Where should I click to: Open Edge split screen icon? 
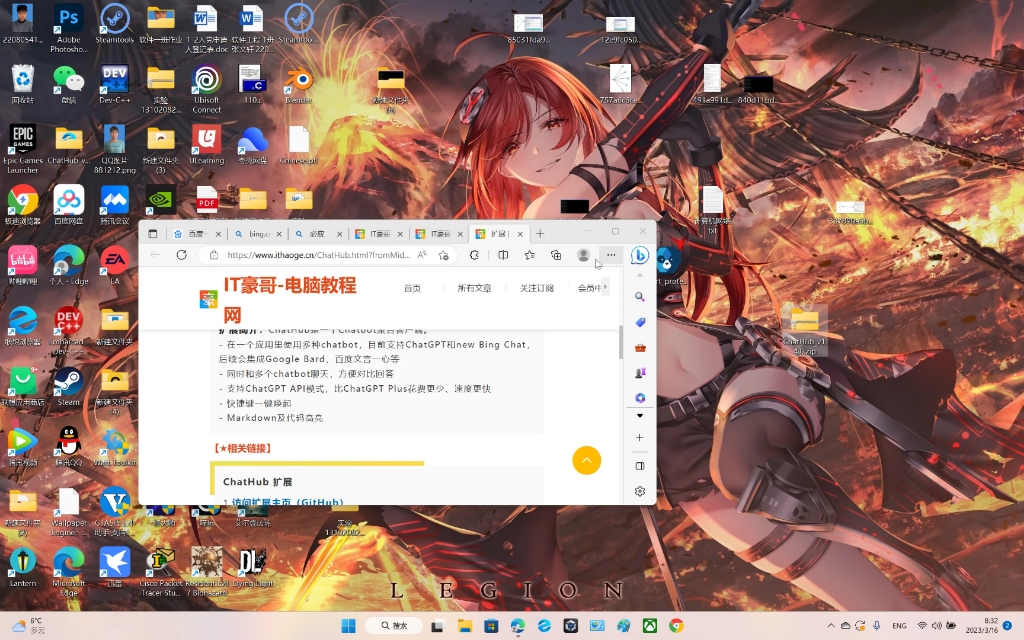[503, 255]
